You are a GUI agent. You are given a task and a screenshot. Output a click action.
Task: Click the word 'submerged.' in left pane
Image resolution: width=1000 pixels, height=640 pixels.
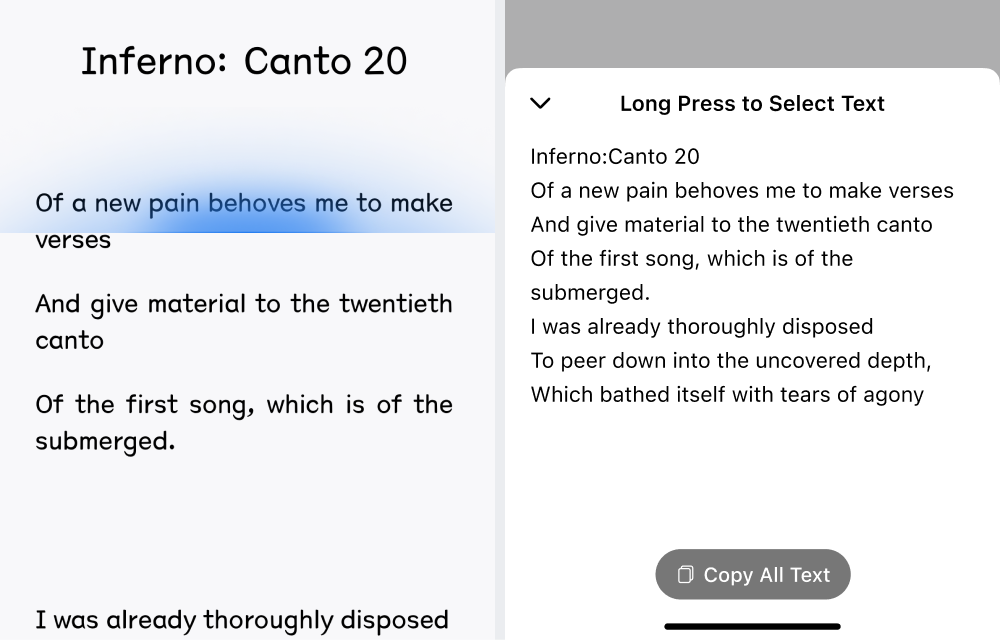point(105,441)
